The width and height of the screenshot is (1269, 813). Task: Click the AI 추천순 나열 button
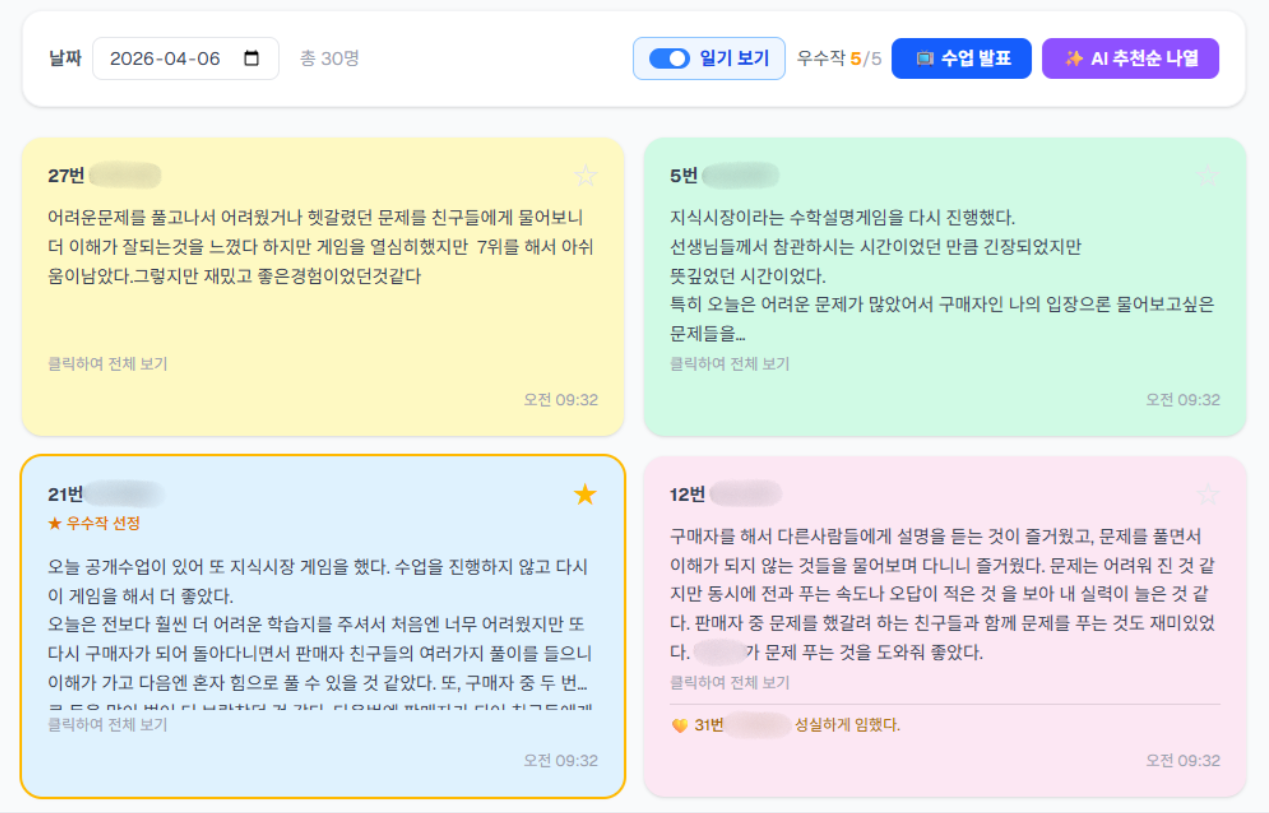pos(1130,58)
